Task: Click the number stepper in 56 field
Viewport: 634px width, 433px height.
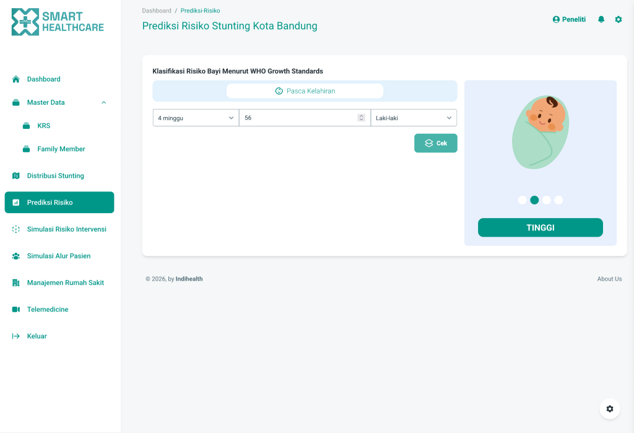Action: tap(361, 118)
